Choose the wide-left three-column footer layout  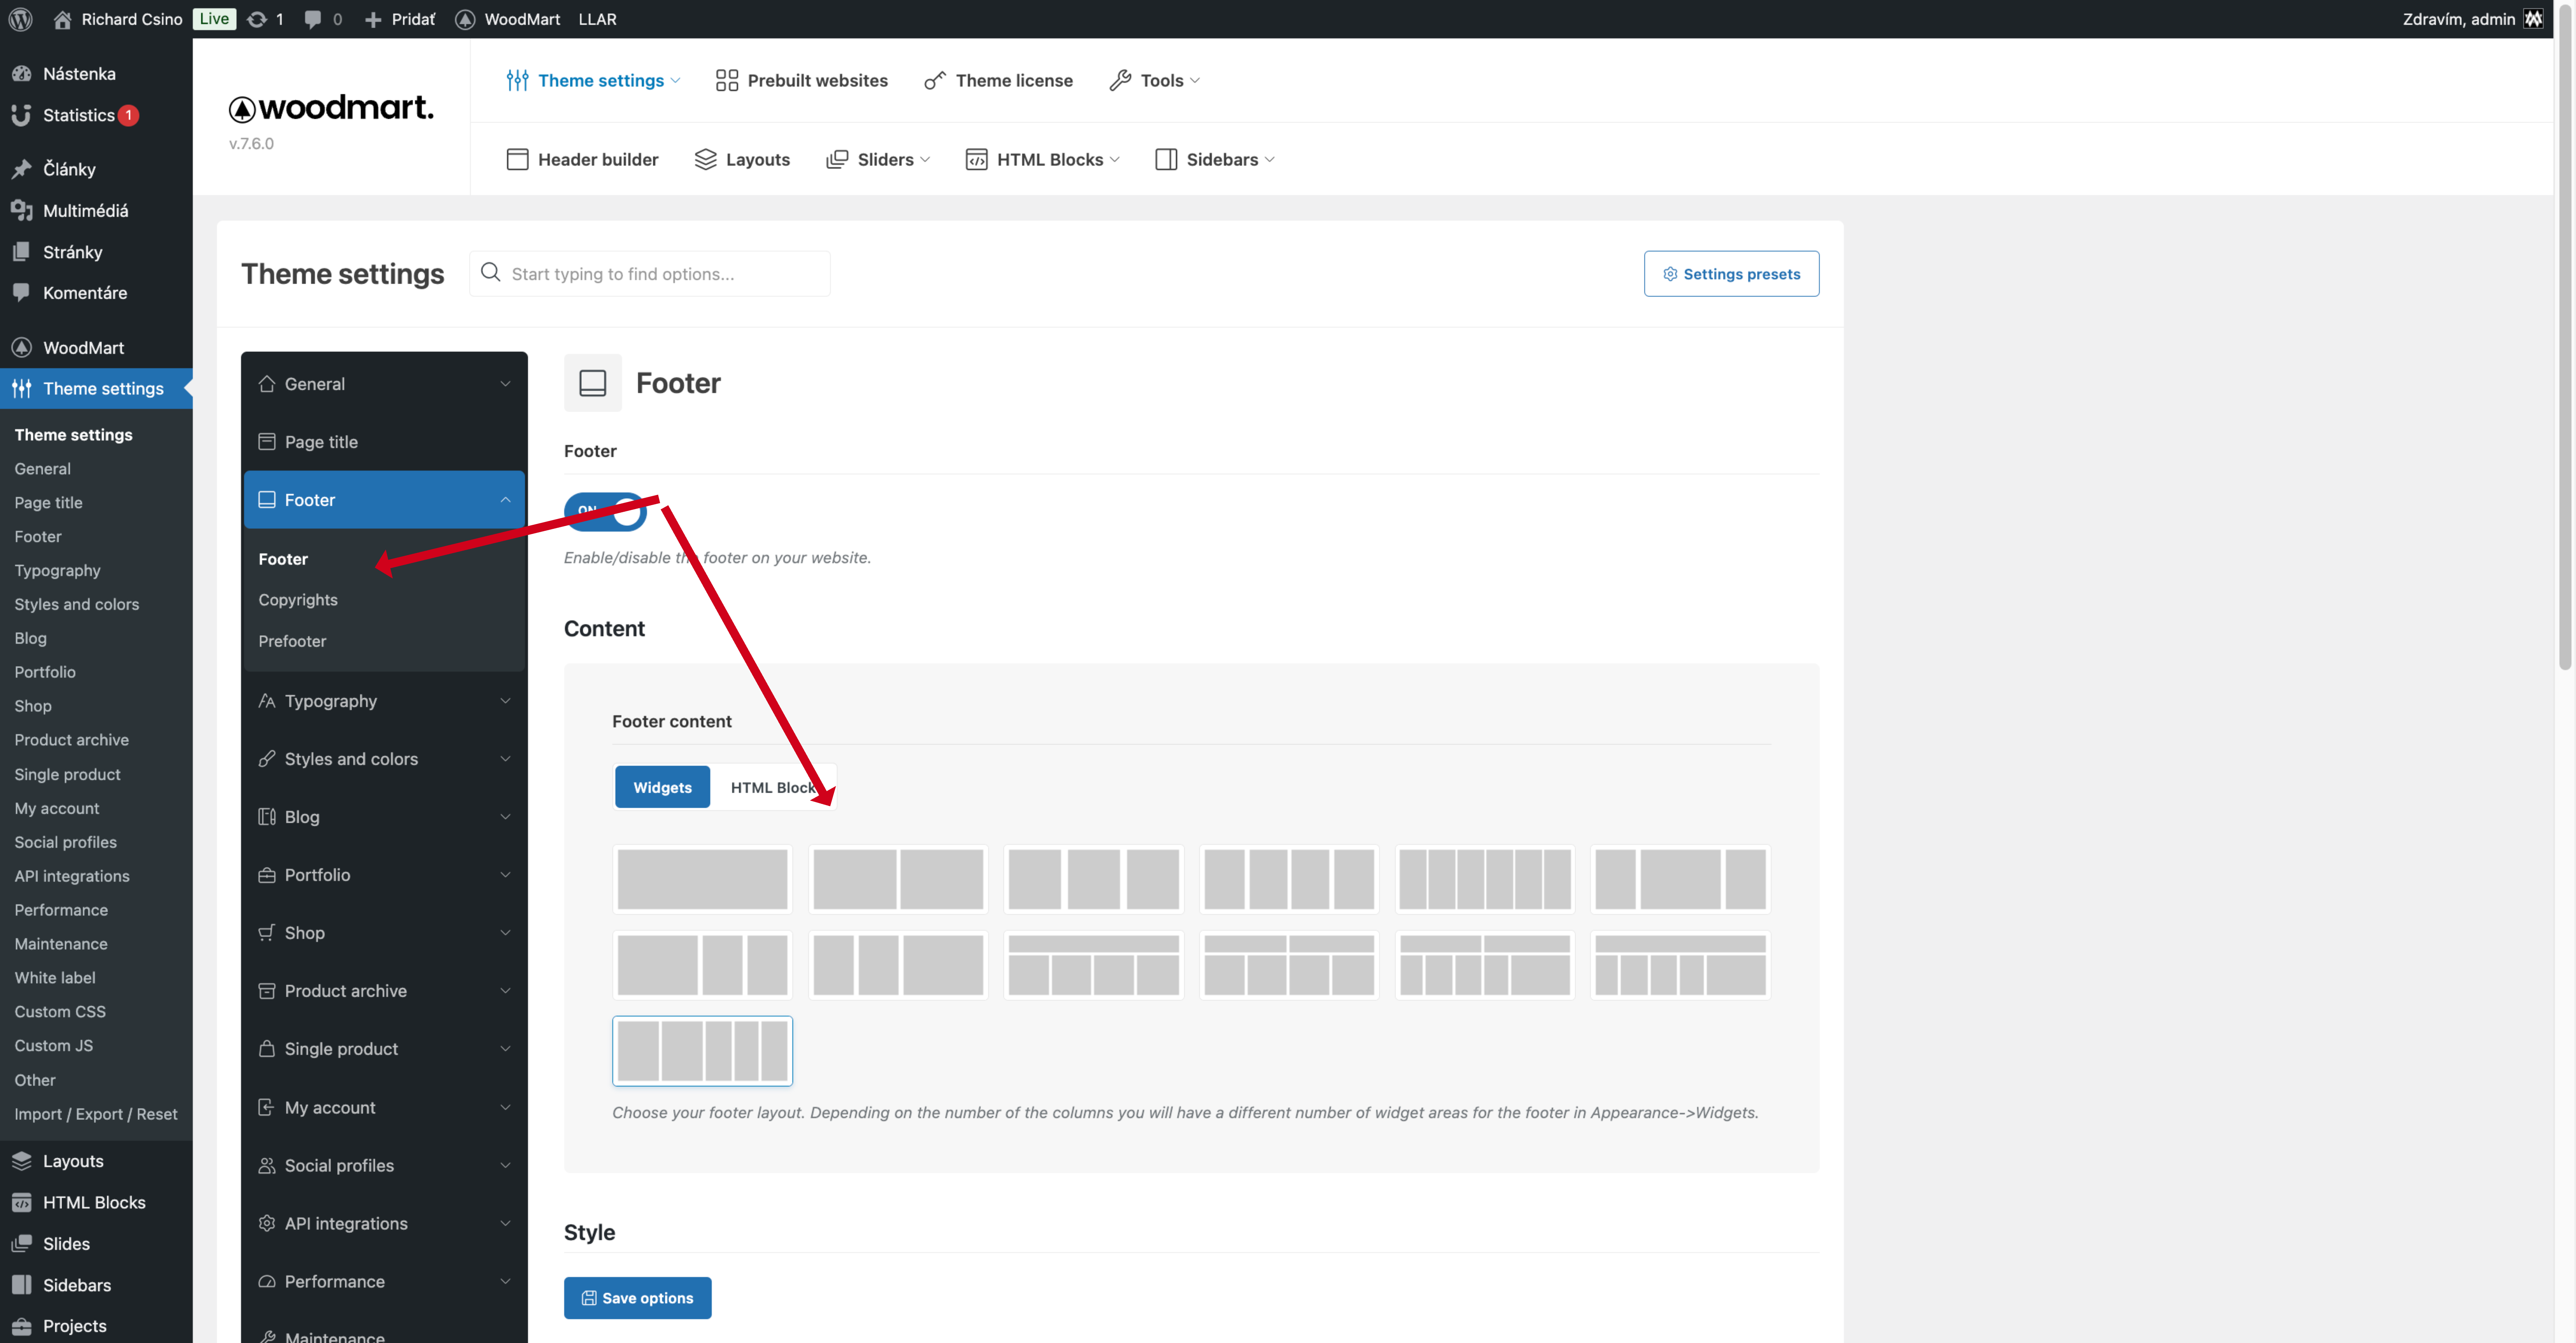702,965
